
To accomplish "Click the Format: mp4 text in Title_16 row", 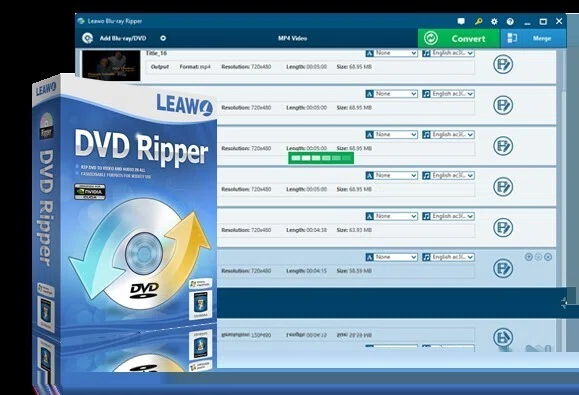I will pos(195,67).
